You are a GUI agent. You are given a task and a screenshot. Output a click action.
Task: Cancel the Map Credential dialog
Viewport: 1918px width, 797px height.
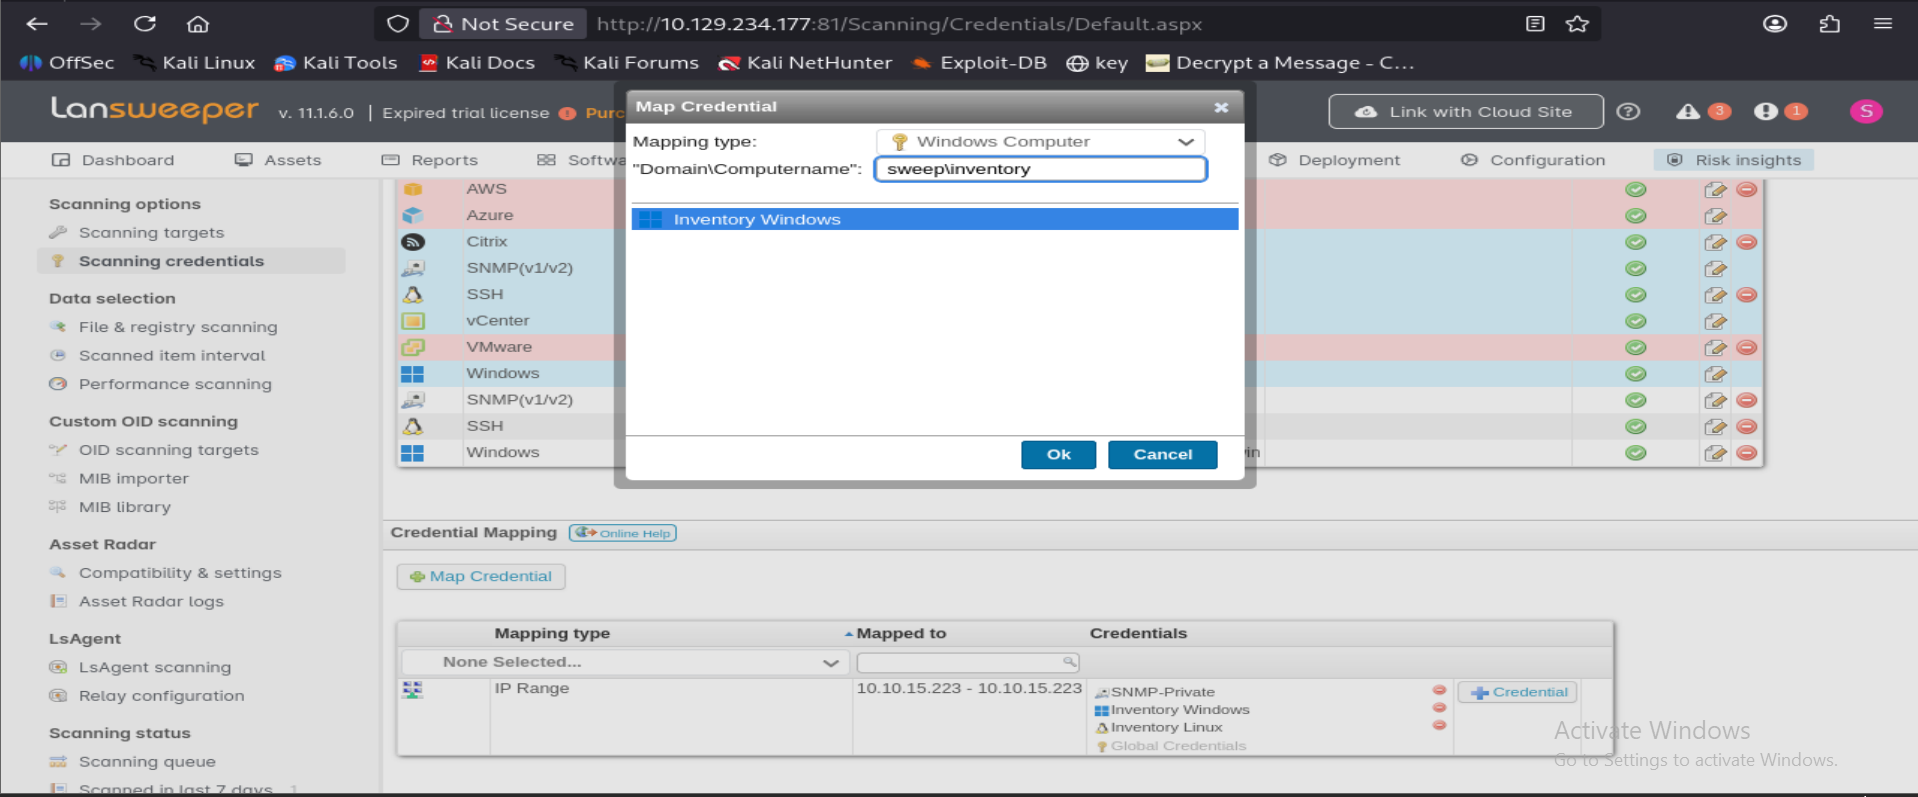[x=1162, y=455]
